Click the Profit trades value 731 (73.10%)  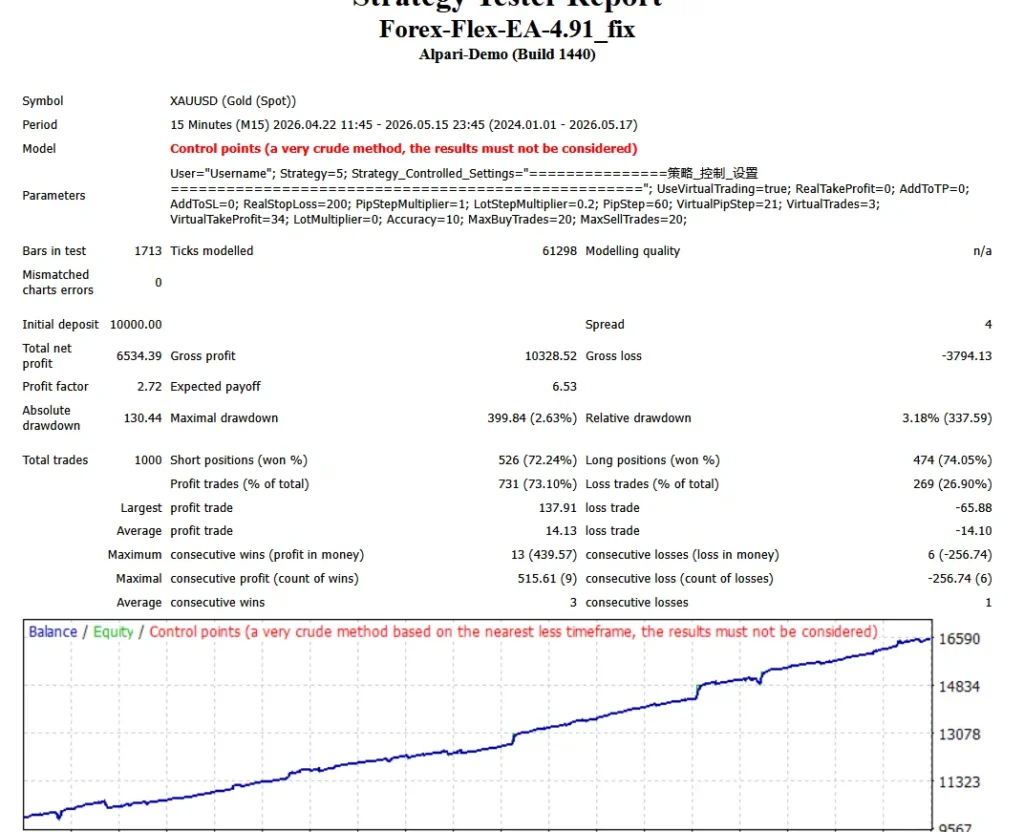click(x=537, y=484)
